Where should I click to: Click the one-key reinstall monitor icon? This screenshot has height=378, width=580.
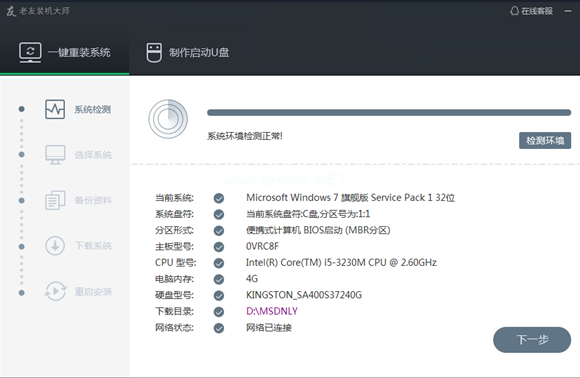click(x=30, y=53)
